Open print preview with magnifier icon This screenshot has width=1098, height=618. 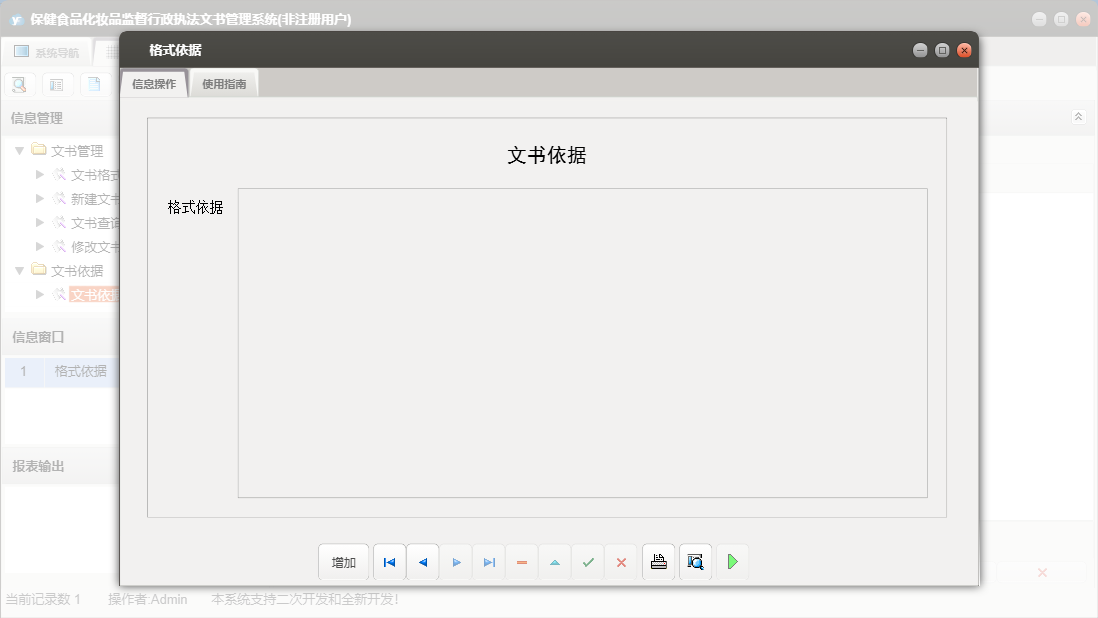(x=695, y=562)
